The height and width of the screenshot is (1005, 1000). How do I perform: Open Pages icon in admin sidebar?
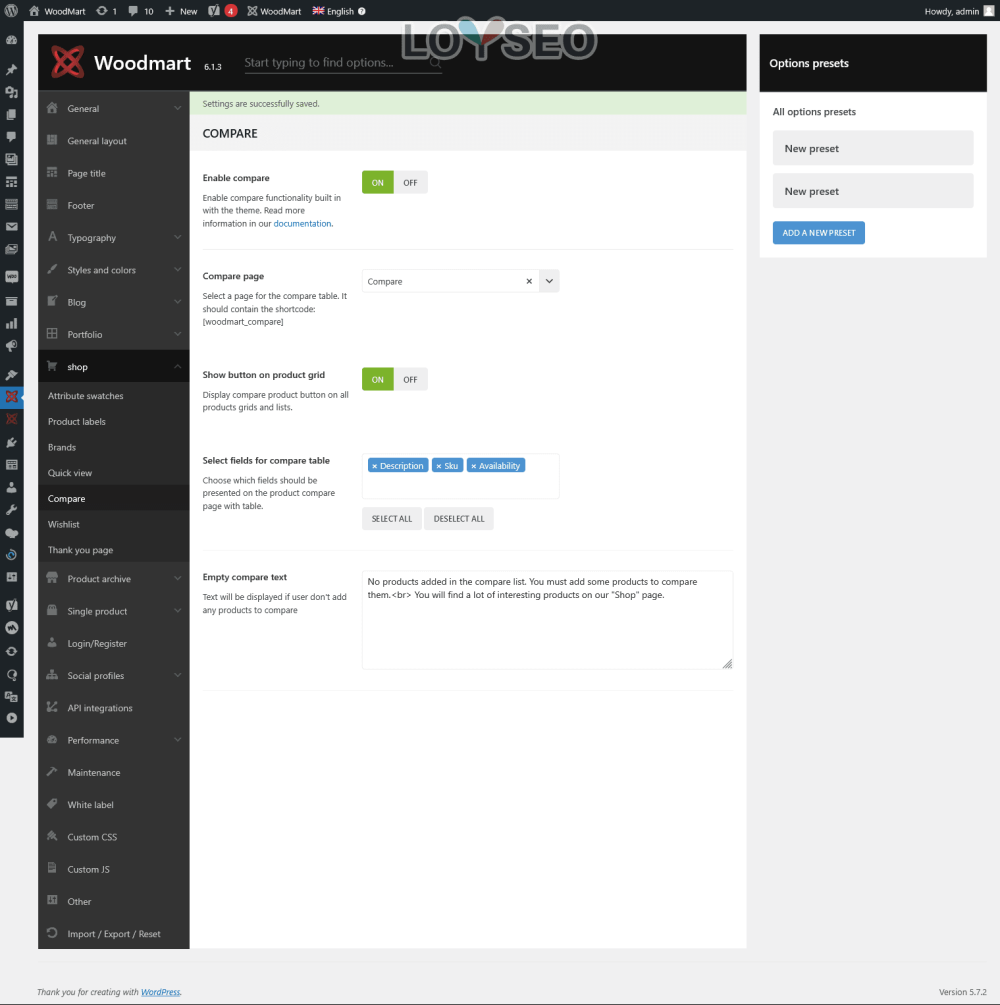click(x=11, y=114)
